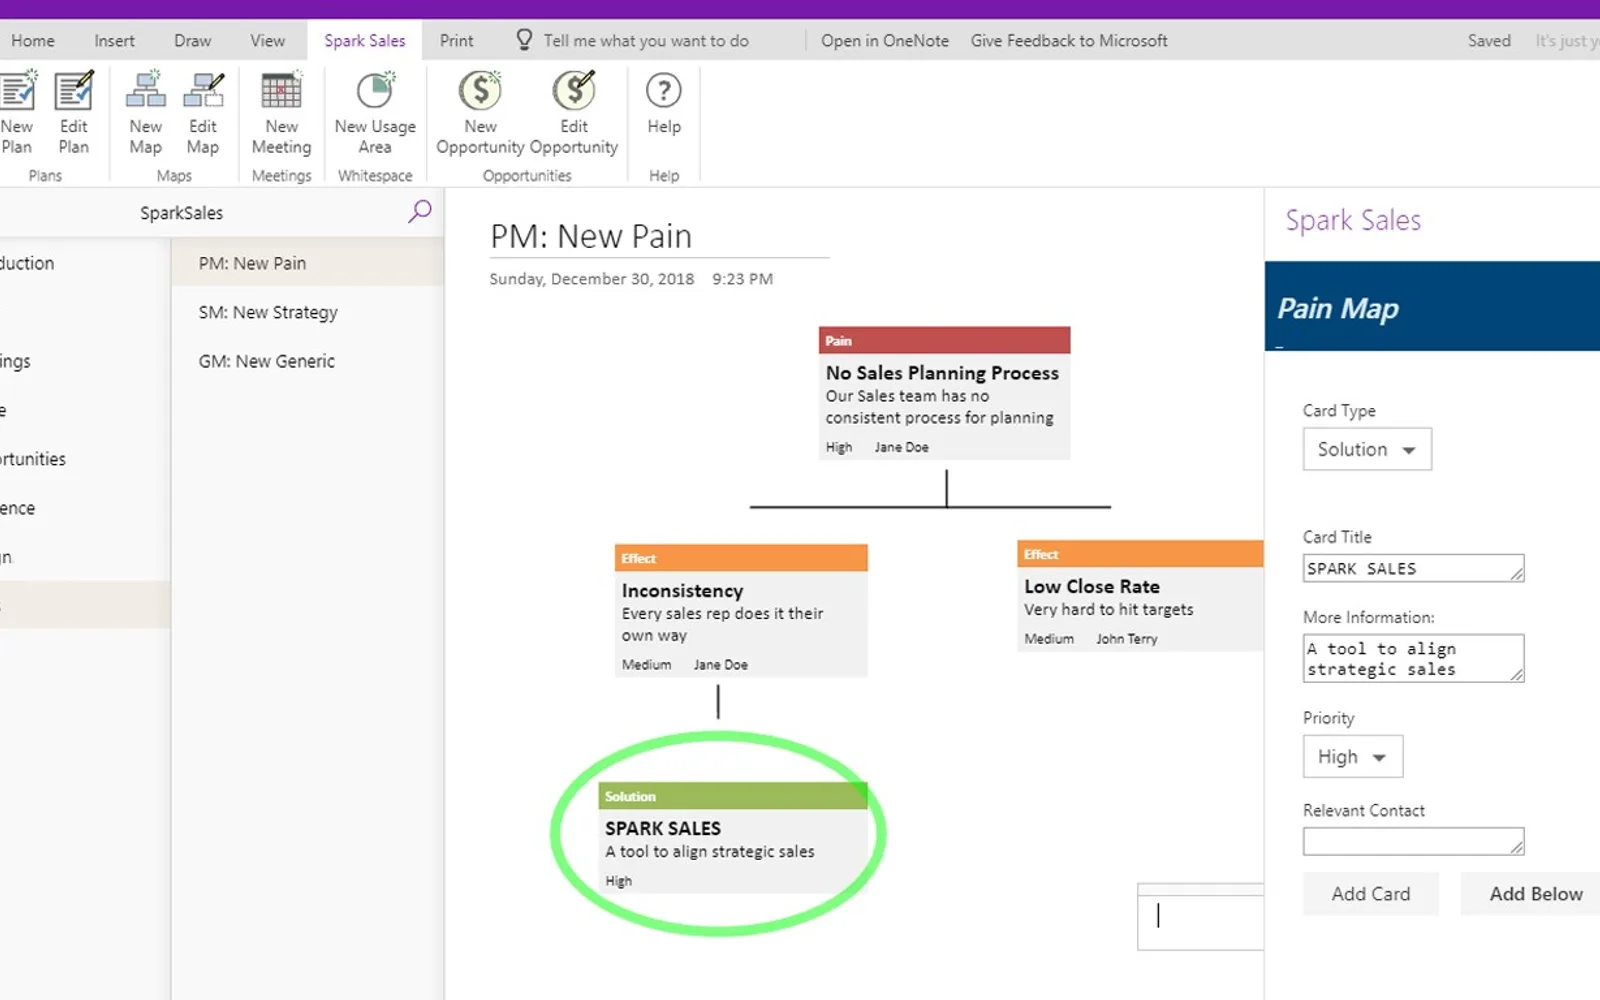Open the Priority dropdown

click(x=1353, y=756)
